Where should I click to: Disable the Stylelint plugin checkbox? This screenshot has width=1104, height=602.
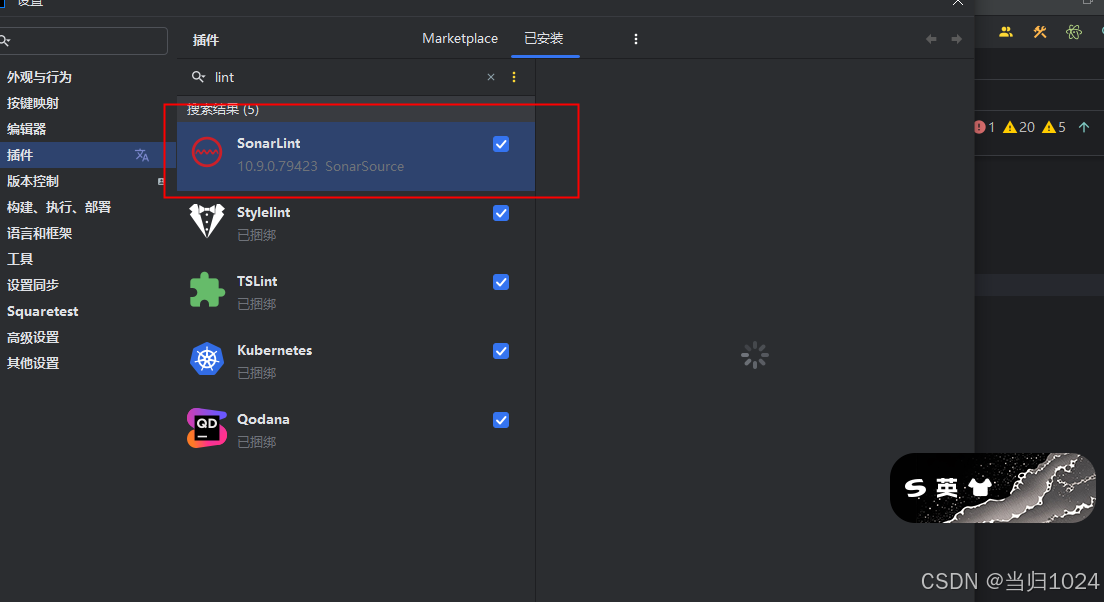(501, 213)
